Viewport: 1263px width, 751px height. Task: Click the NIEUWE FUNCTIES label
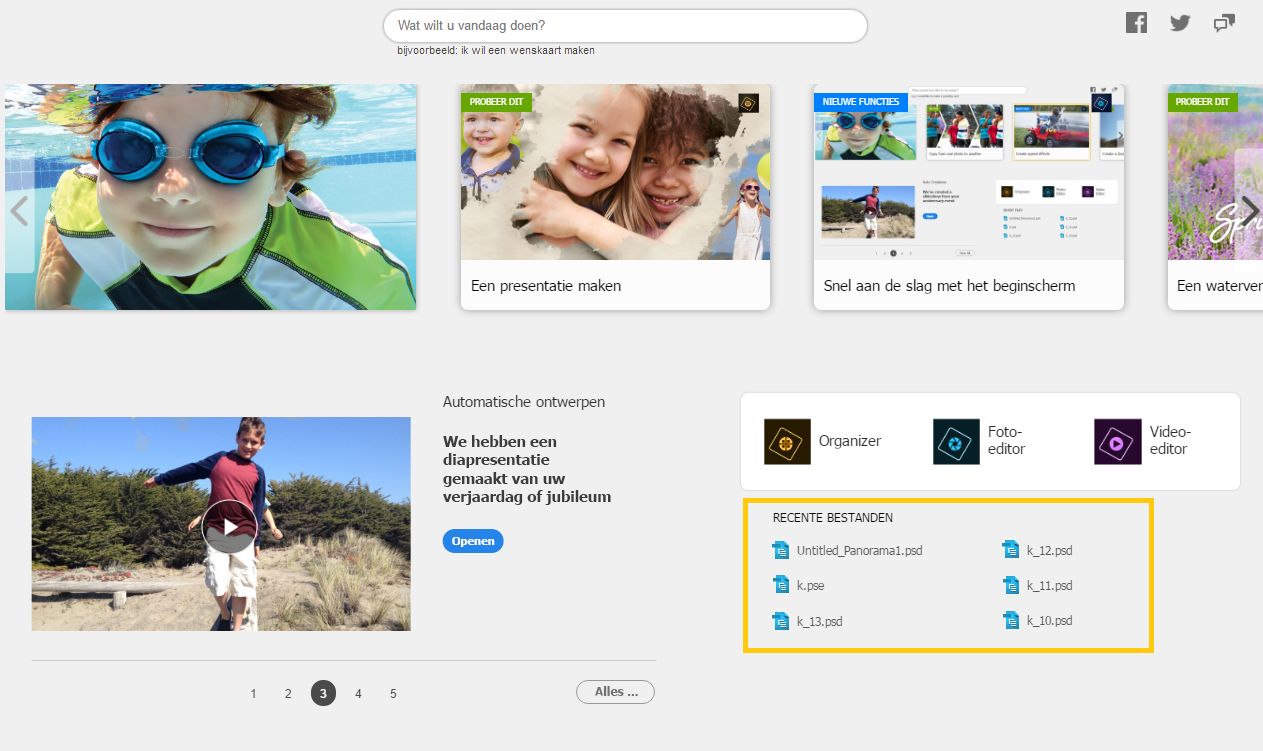coord(861,102)
